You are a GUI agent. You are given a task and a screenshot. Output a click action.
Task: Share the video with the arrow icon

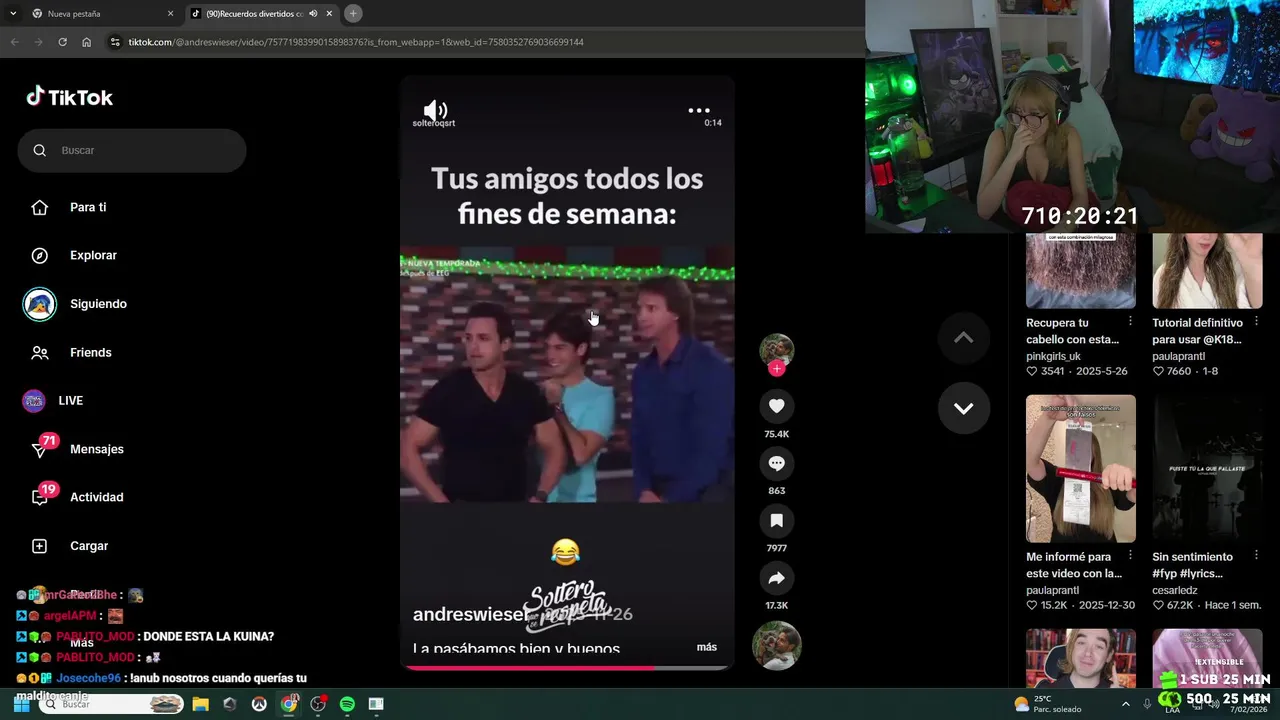[x=776, y=578]
